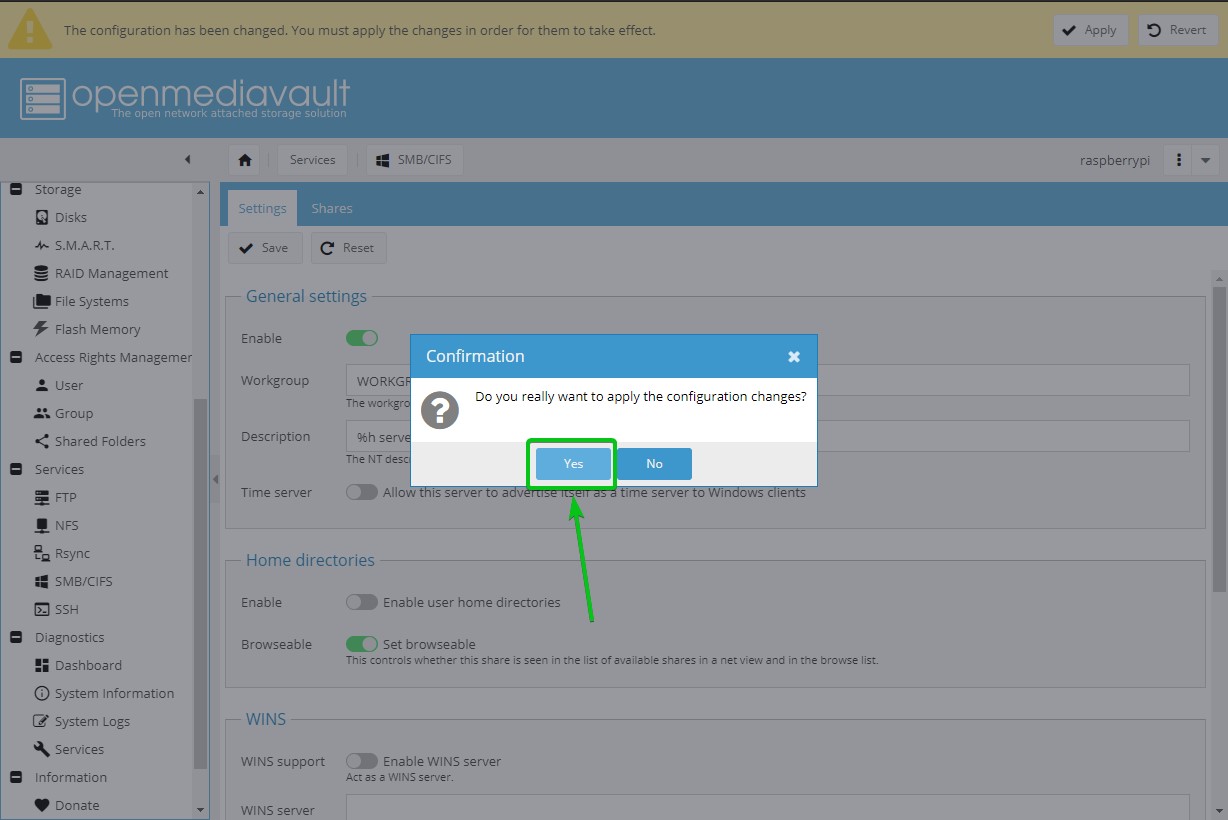Click the openmediavault logo

(185, 98)
